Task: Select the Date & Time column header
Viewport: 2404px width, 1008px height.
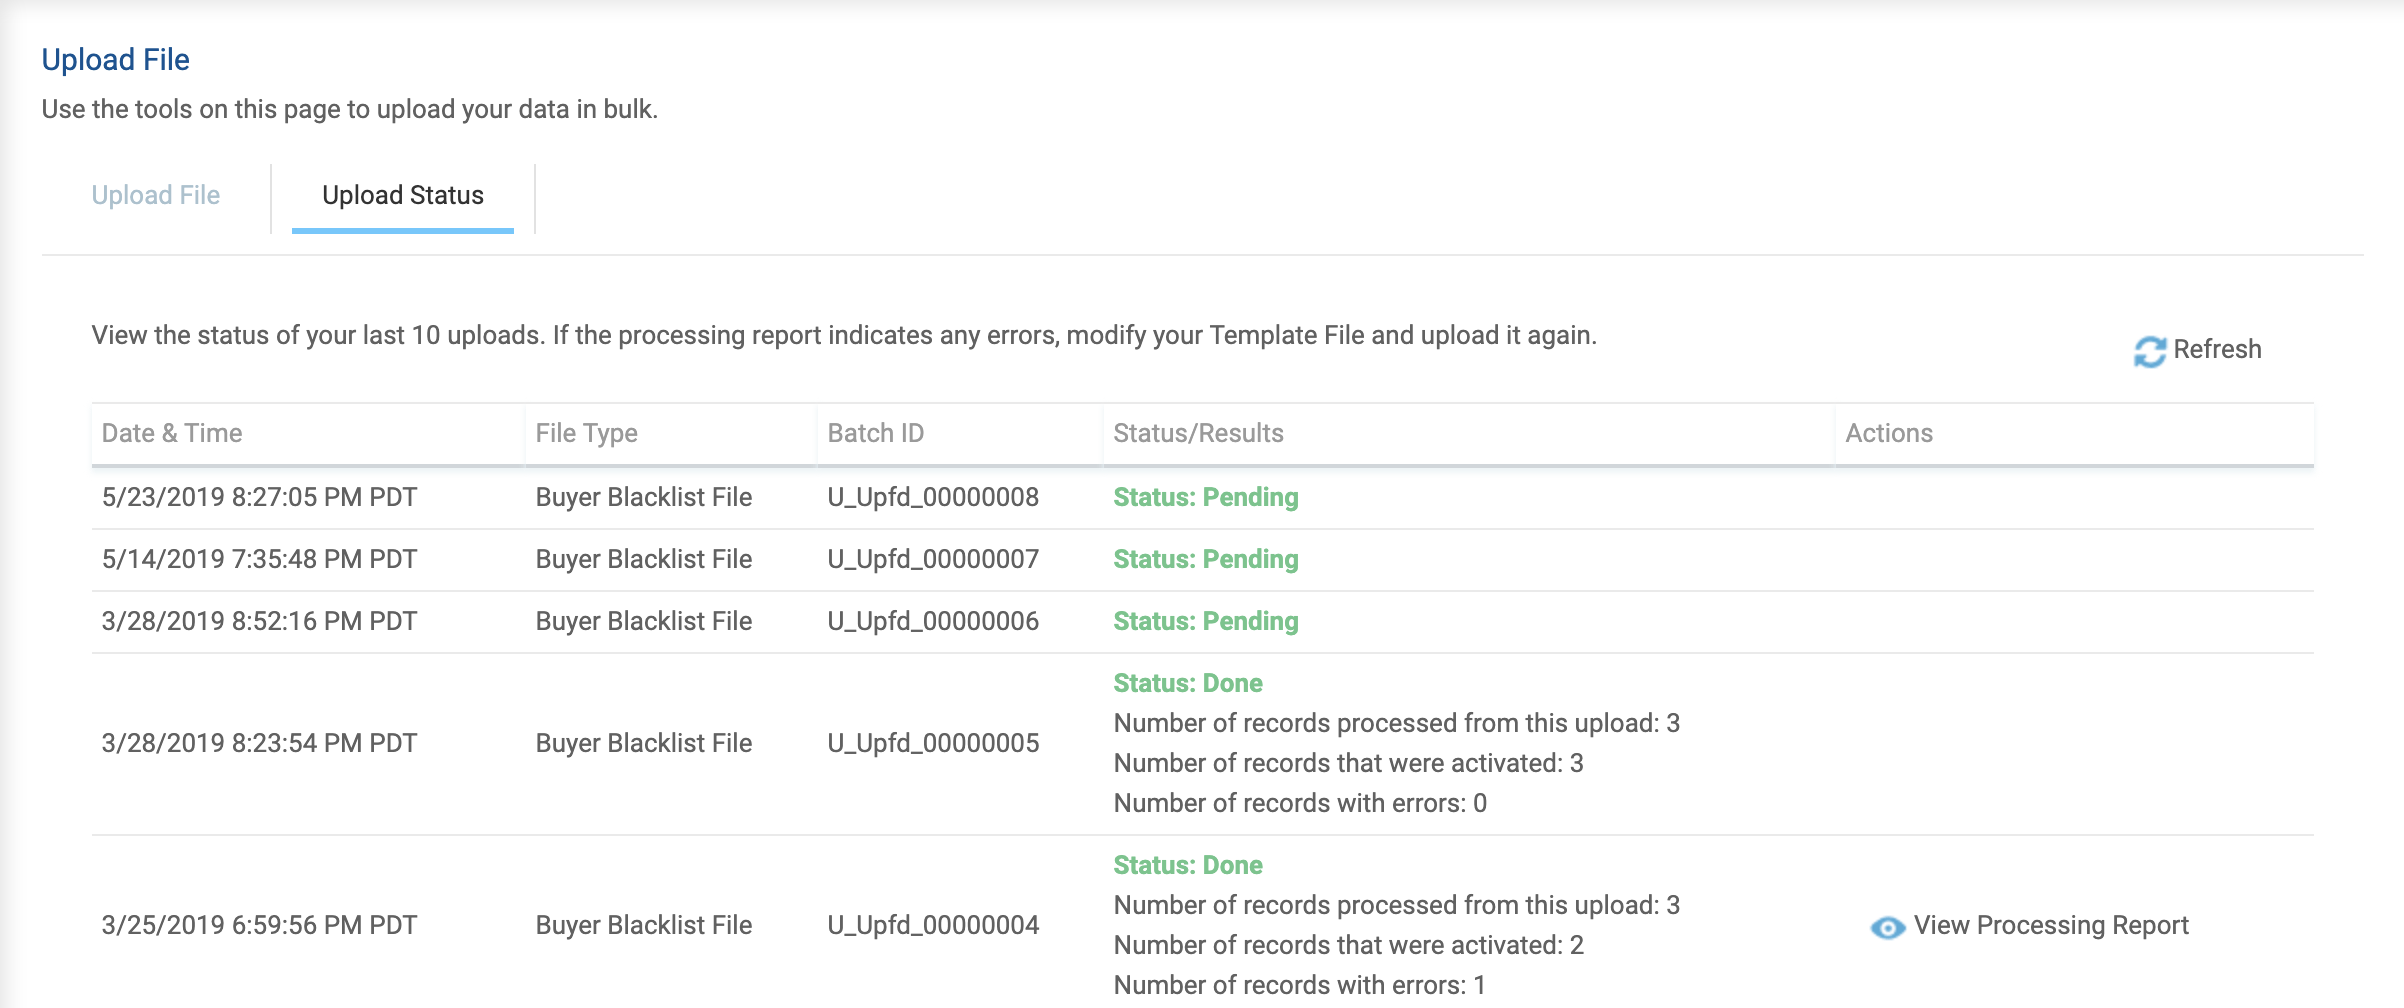Action: tap(172, 432)
